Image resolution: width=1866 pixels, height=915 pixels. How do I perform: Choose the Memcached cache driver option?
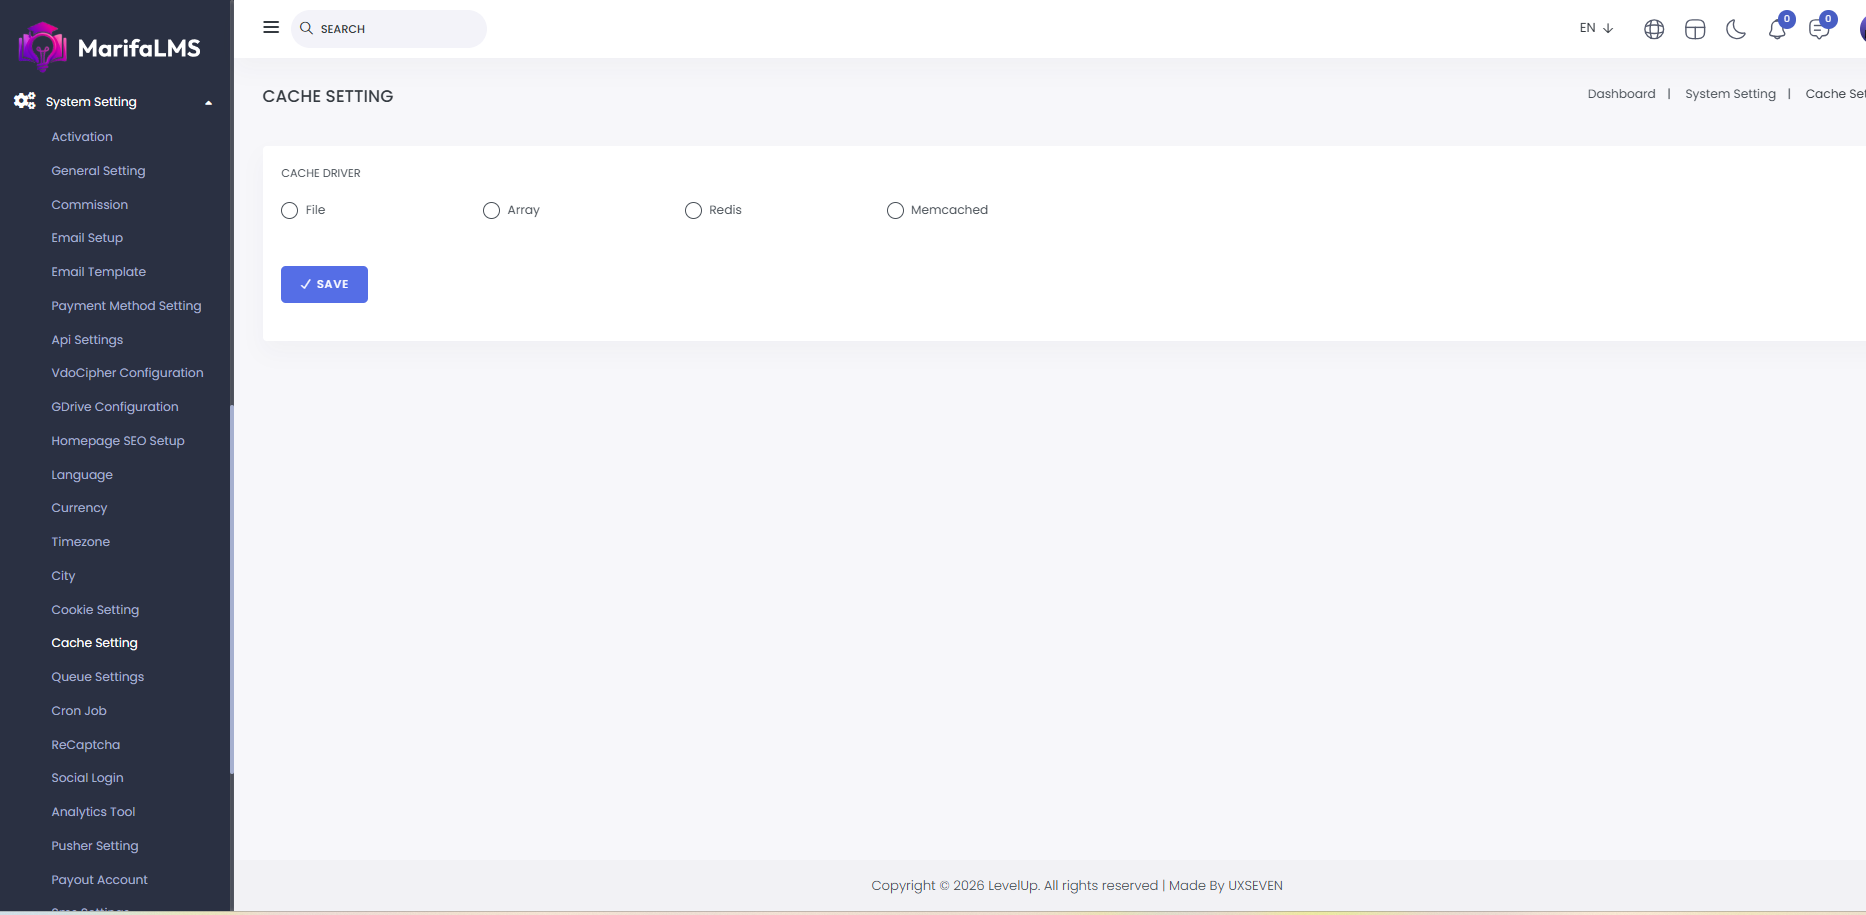895,210
